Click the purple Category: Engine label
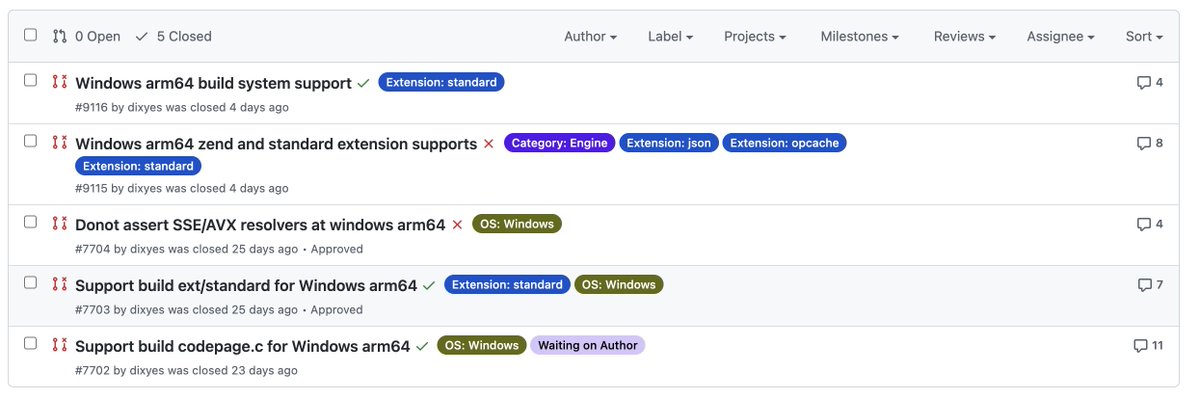Image resolution: width=1200 pixels, height=399 pixels. pos(560,143)
